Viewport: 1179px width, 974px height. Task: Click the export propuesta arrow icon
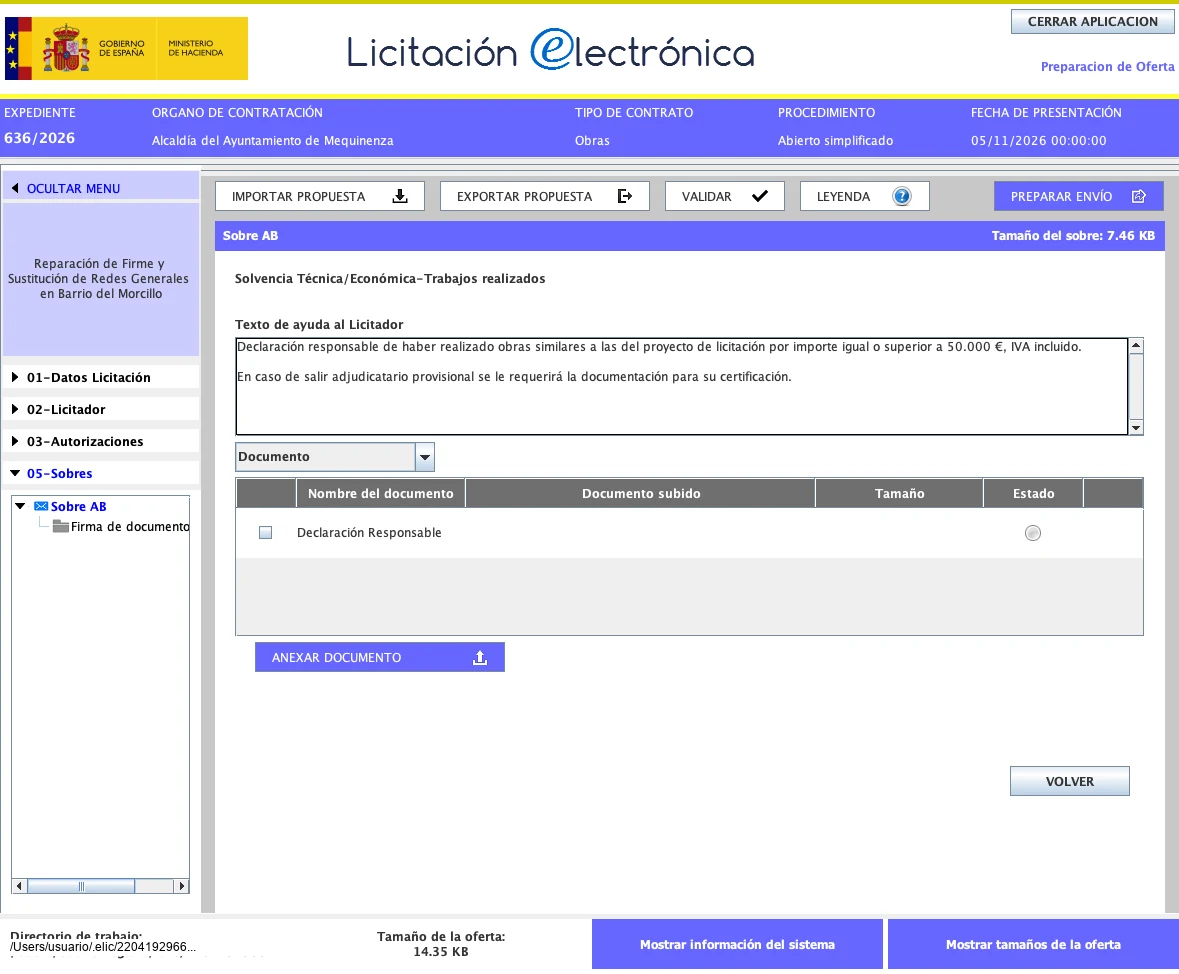624,196
